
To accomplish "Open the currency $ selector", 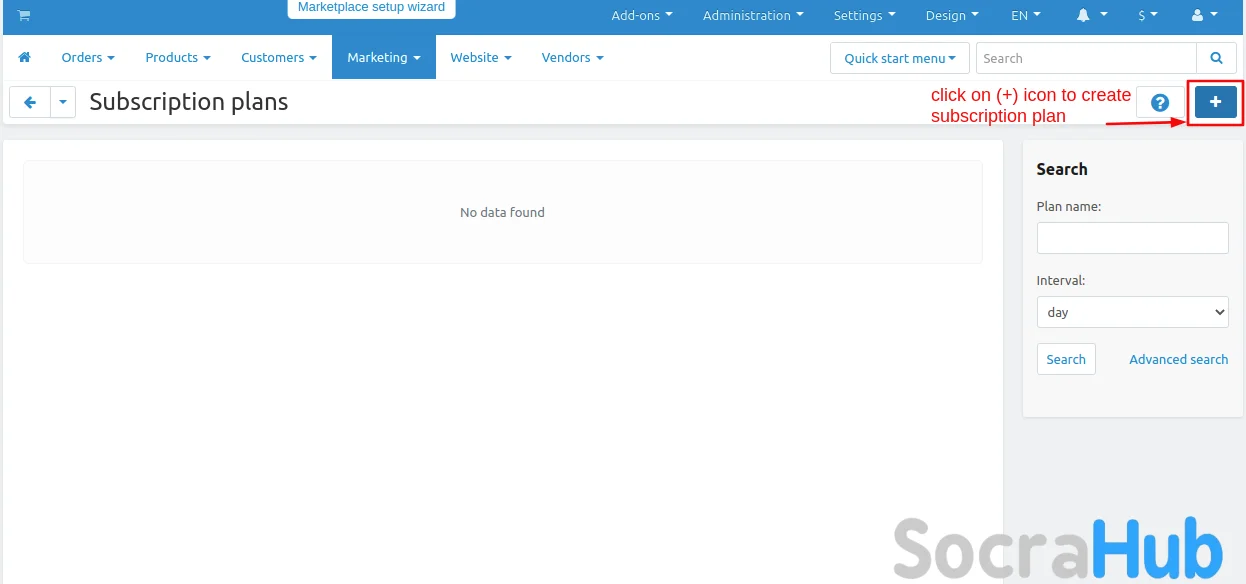I will tap(1147, 16).
